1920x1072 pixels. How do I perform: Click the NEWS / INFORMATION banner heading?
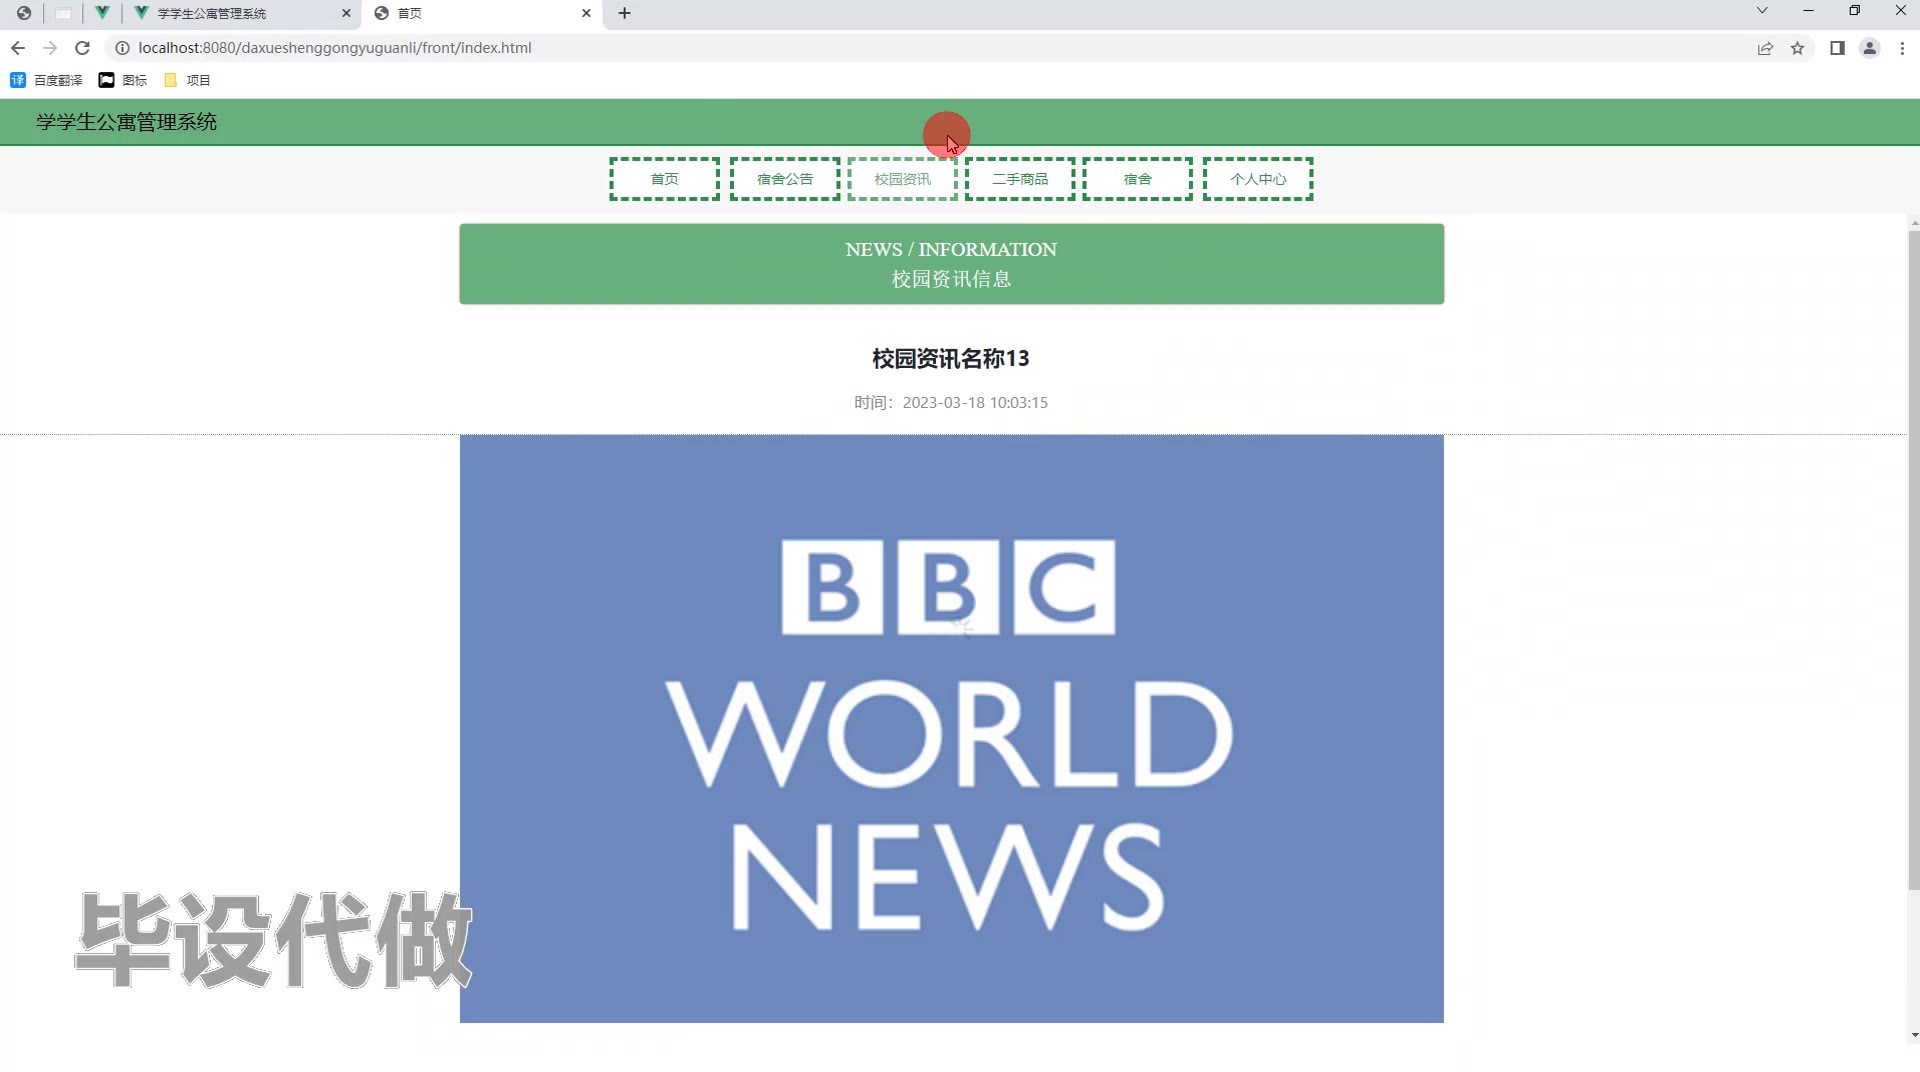951,250
